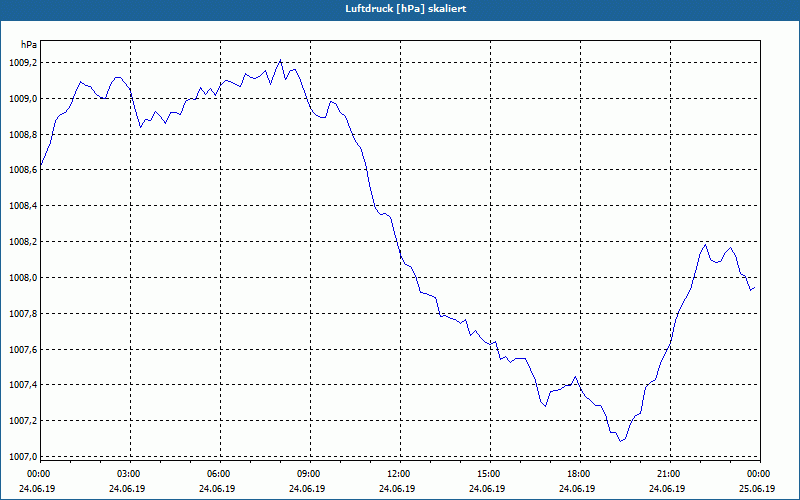Click the y-axis label 1007,2

[23, 420]
